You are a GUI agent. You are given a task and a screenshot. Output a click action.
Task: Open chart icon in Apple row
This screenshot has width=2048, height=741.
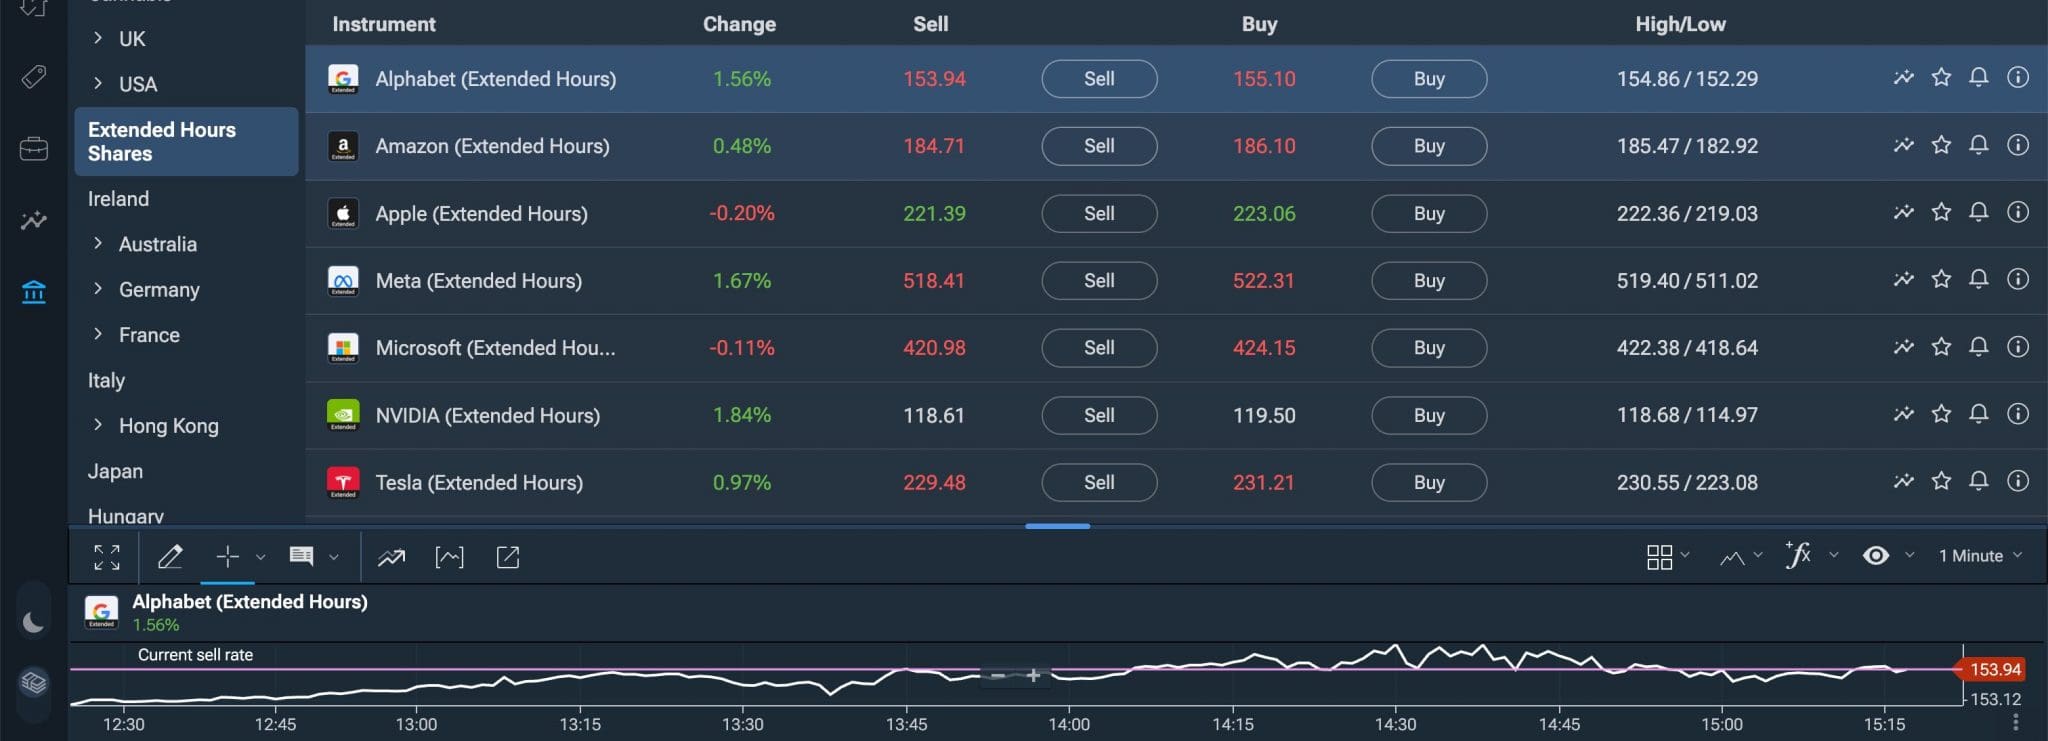pos(1903,212)
